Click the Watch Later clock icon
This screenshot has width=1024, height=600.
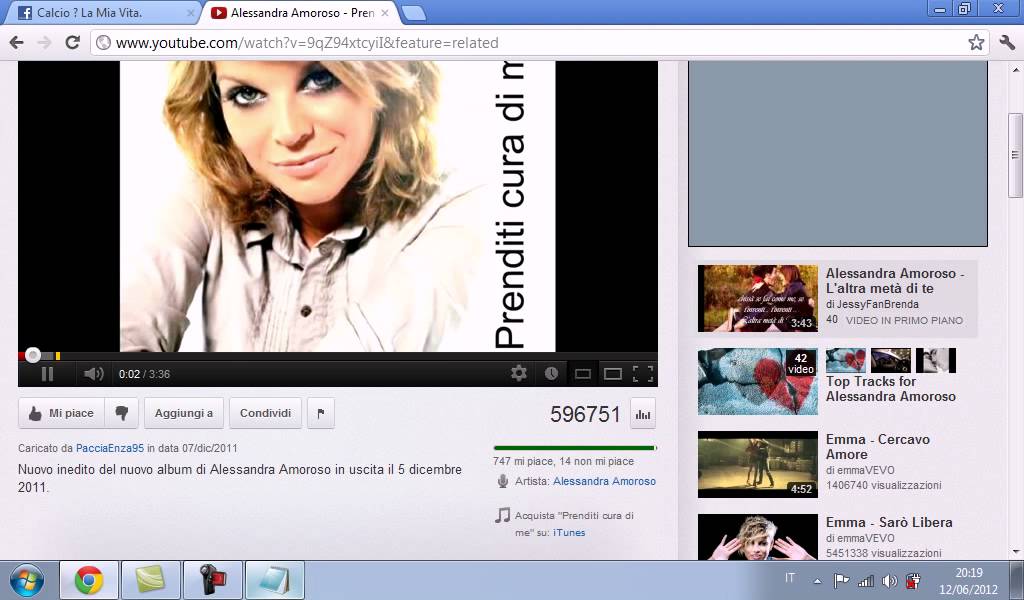(551, 373)
